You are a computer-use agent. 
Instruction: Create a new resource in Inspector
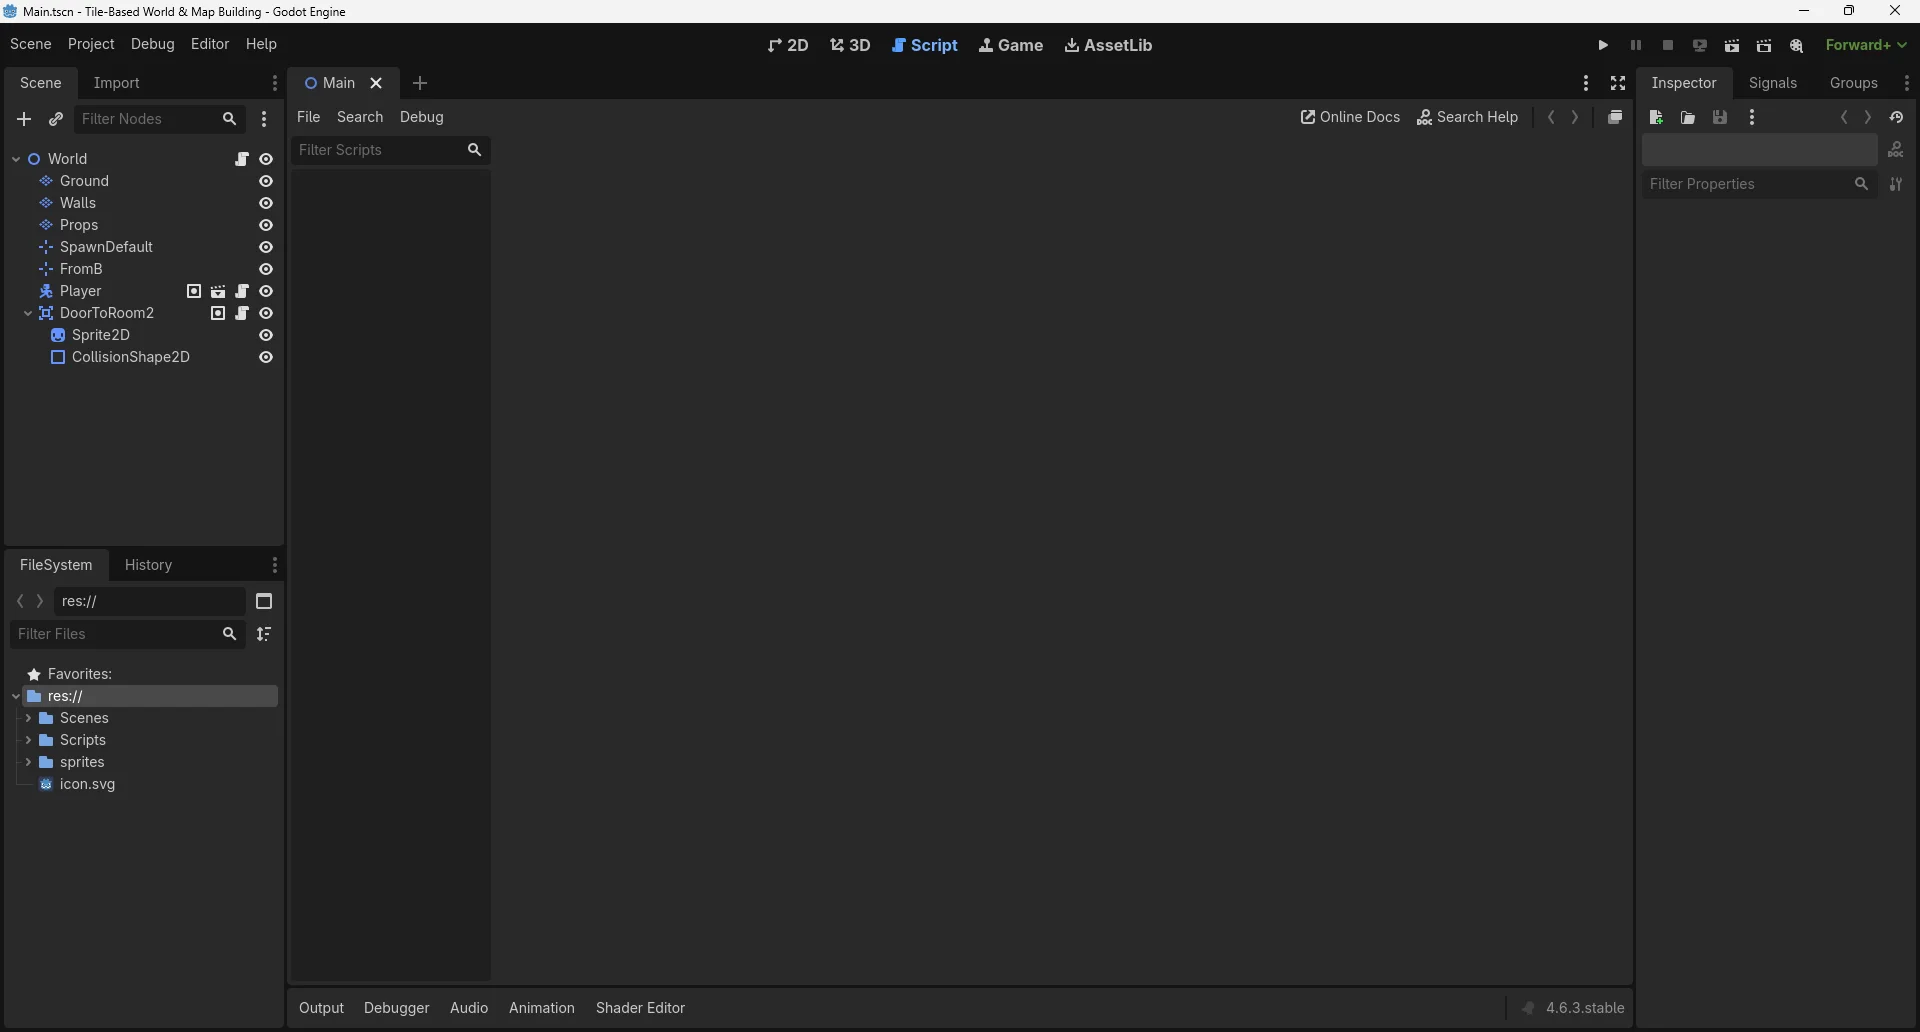(1656, 117)
